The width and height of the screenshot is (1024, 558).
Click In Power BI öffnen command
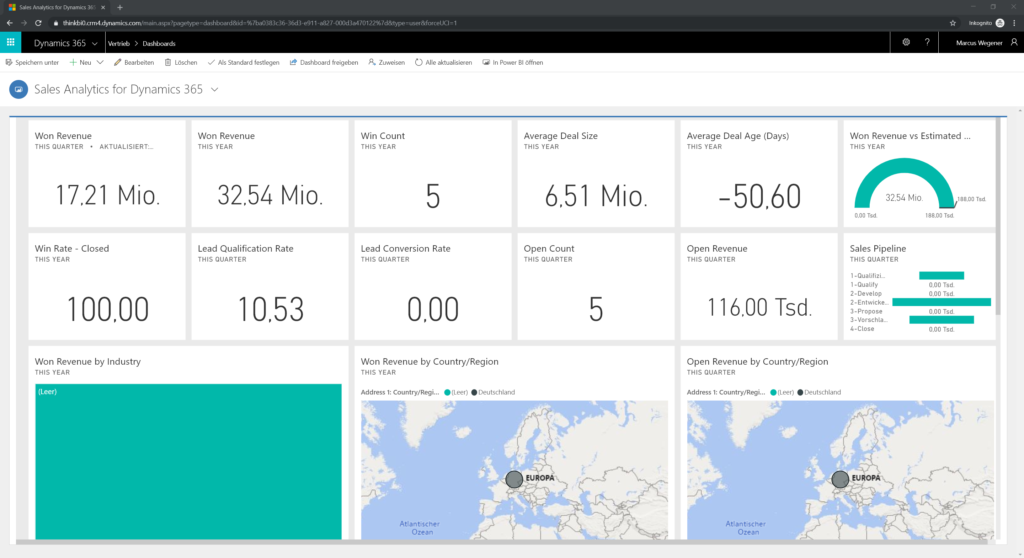(513, 63)
